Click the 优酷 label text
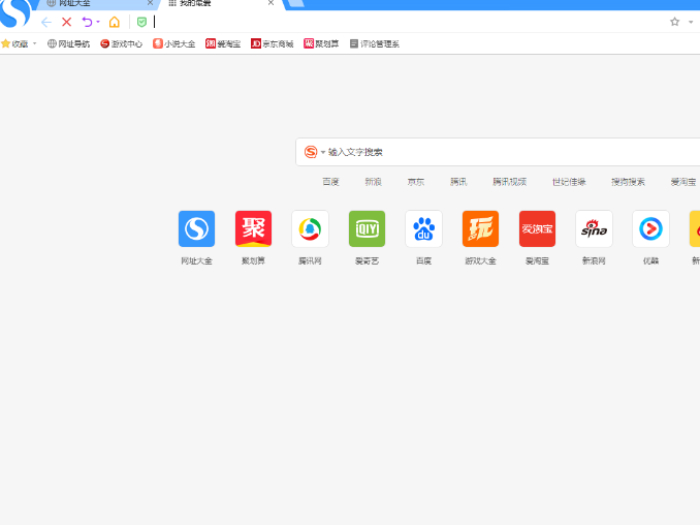The image size is (700, 525). (x=651, y=261)
